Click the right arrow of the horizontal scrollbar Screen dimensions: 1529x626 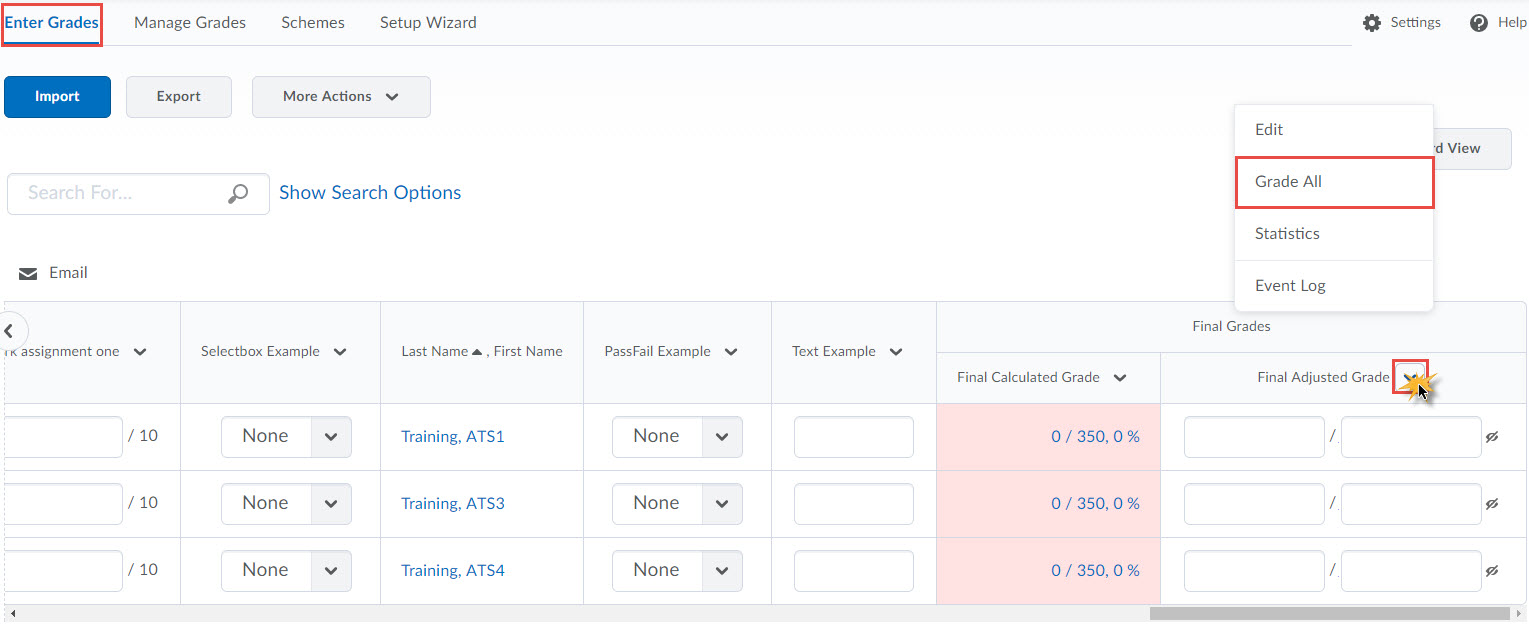(x=1519, y=613)
